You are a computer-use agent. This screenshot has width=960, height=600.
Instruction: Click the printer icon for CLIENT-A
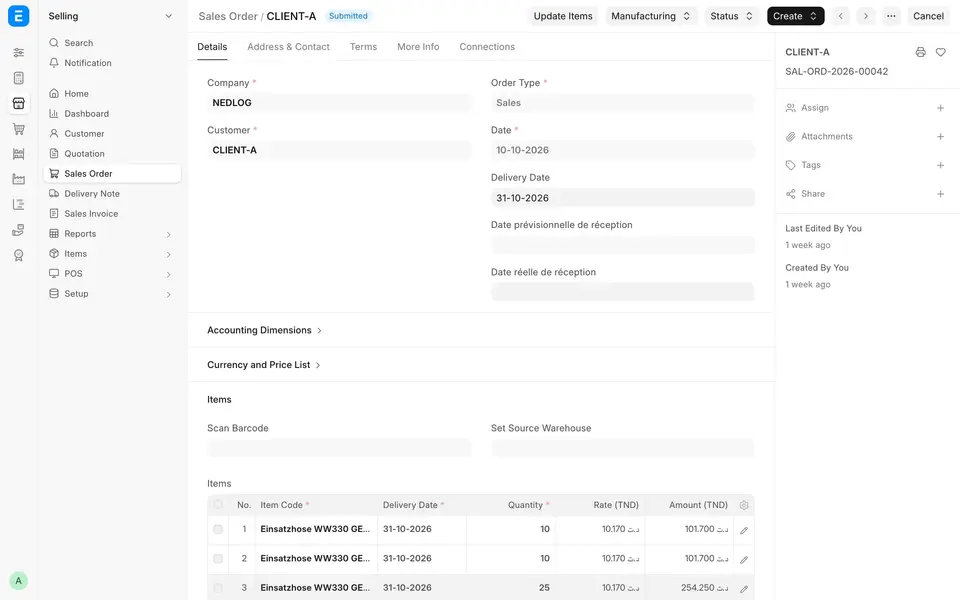click(920, 52)
